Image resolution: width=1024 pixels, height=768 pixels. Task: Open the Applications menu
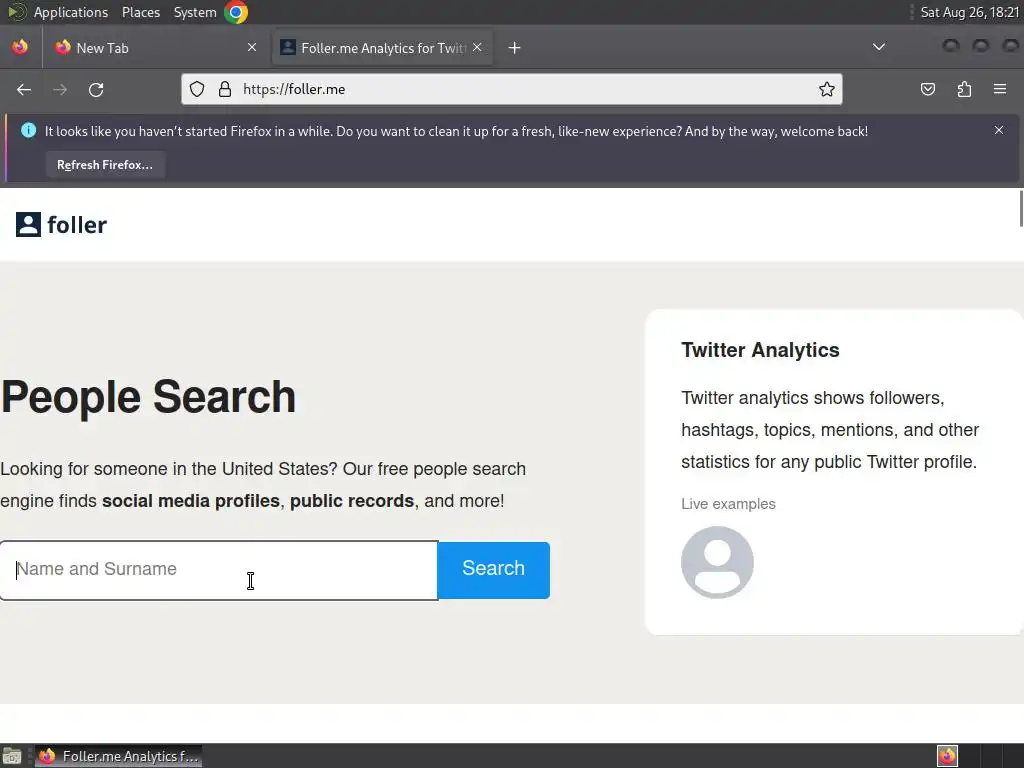tap(71, 12)
